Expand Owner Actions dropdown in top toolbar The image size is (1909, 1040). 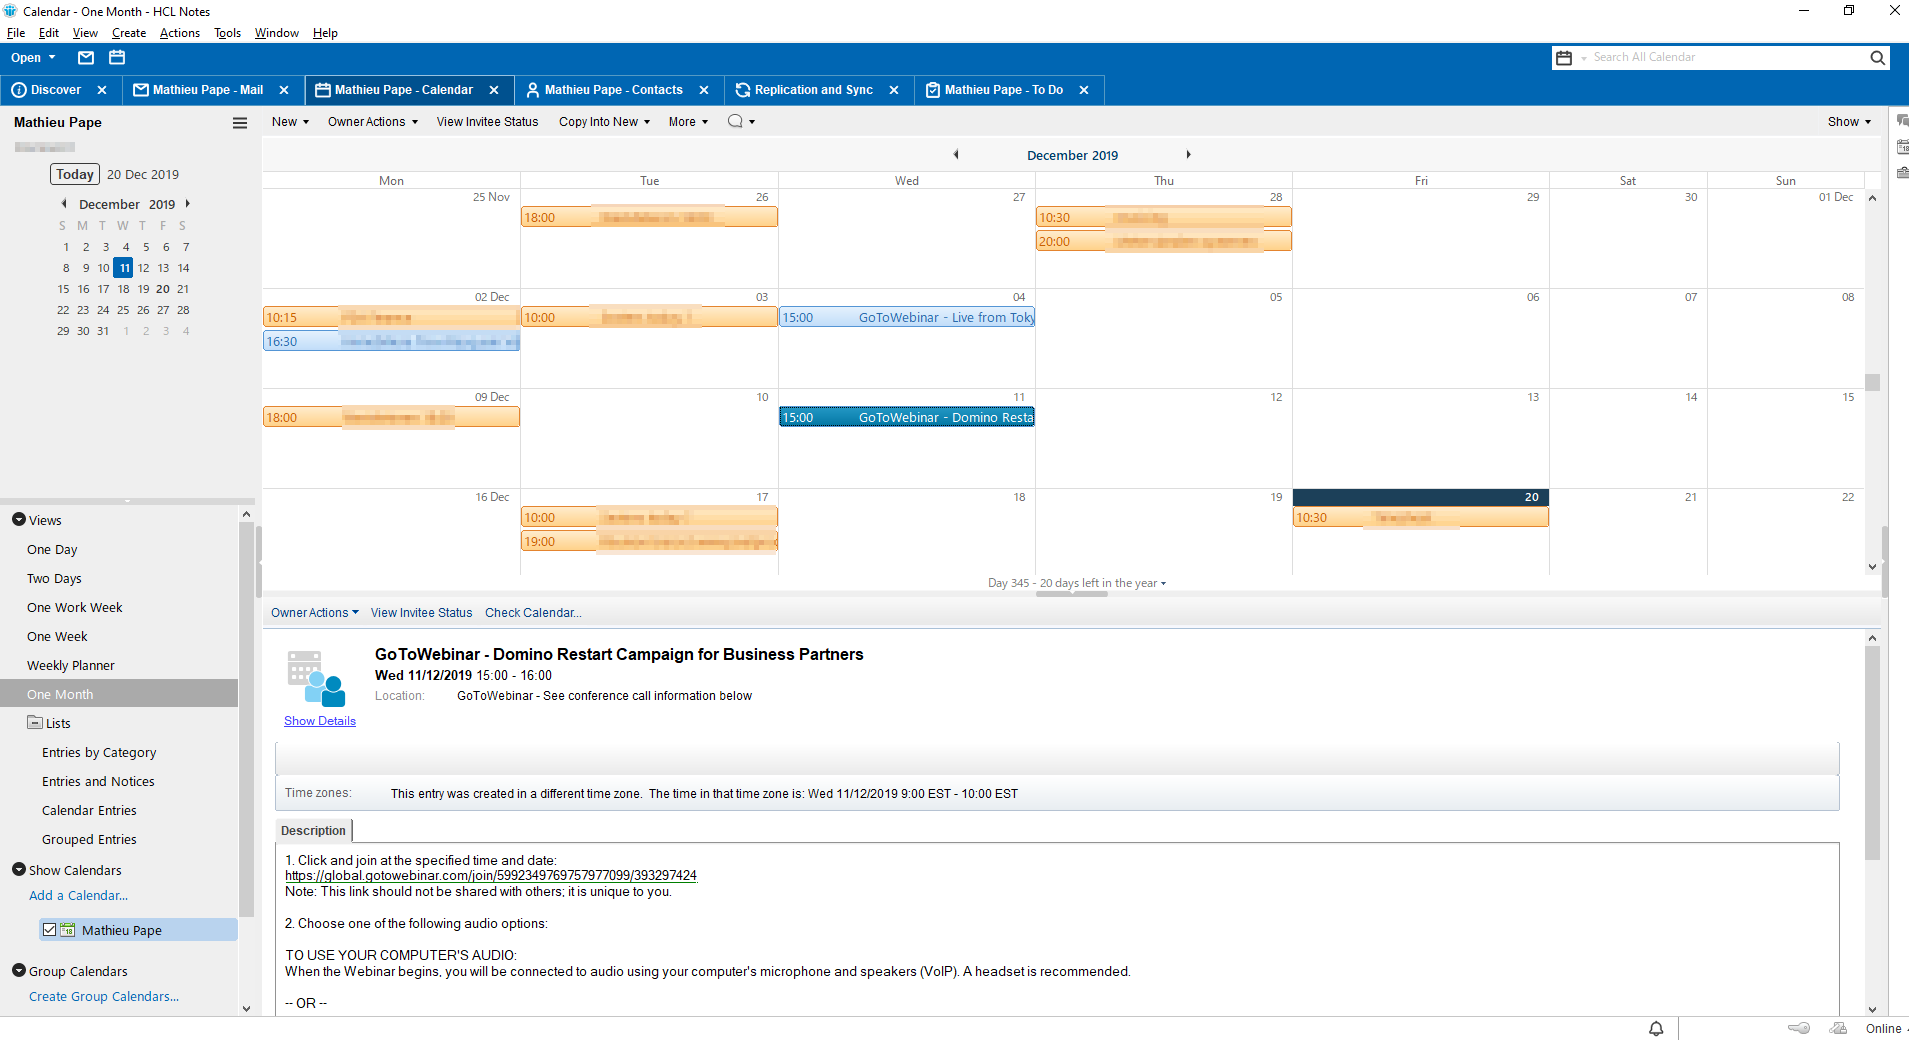click(373, 122)
